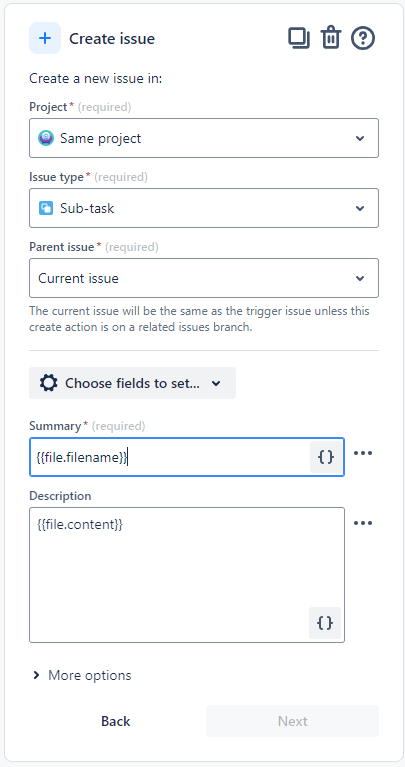This screenshot has height=767, width=405.
Task: Click the blue plus Create issue icon
Action: point(45,38)
